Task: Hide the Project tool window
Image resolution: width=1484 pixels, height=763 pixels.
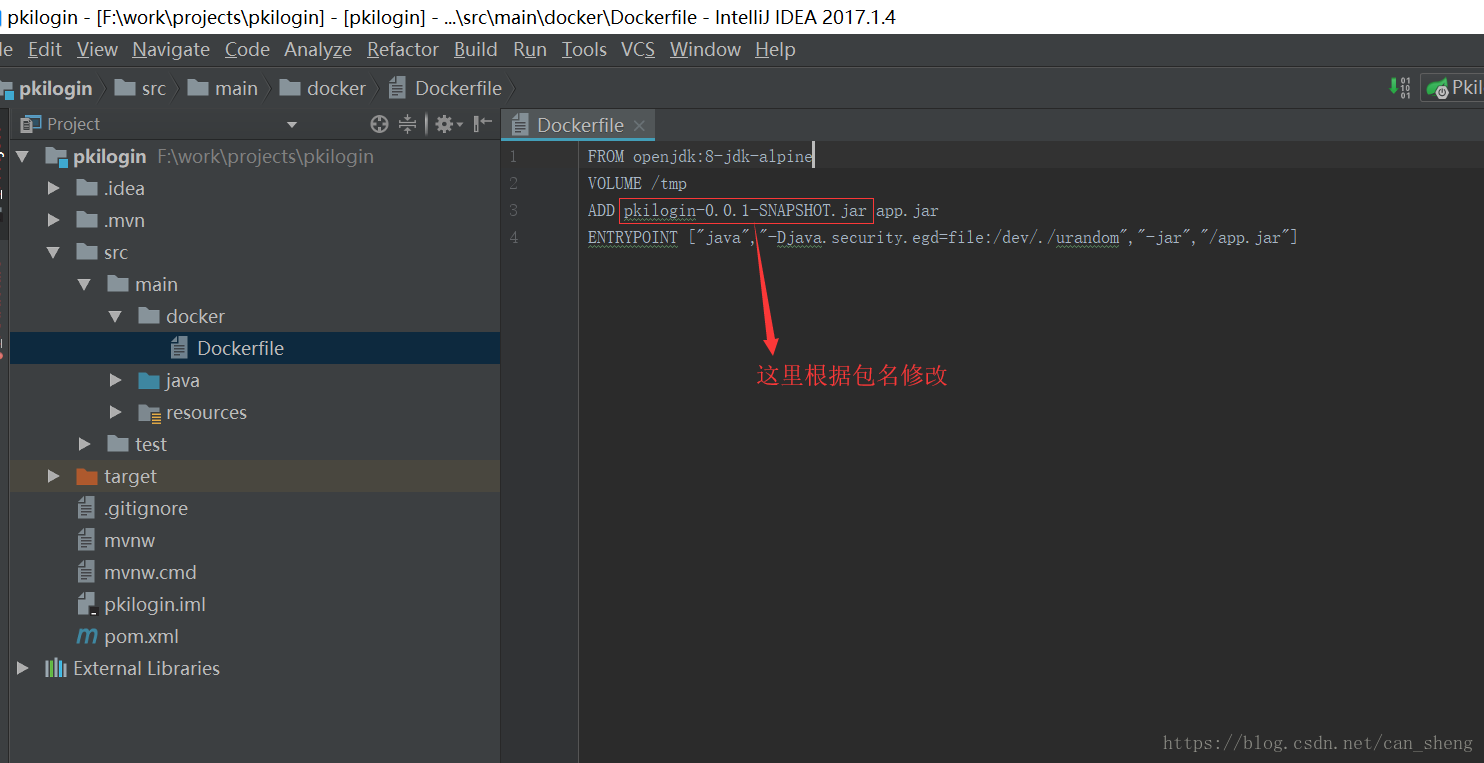Action: point(482,123)
